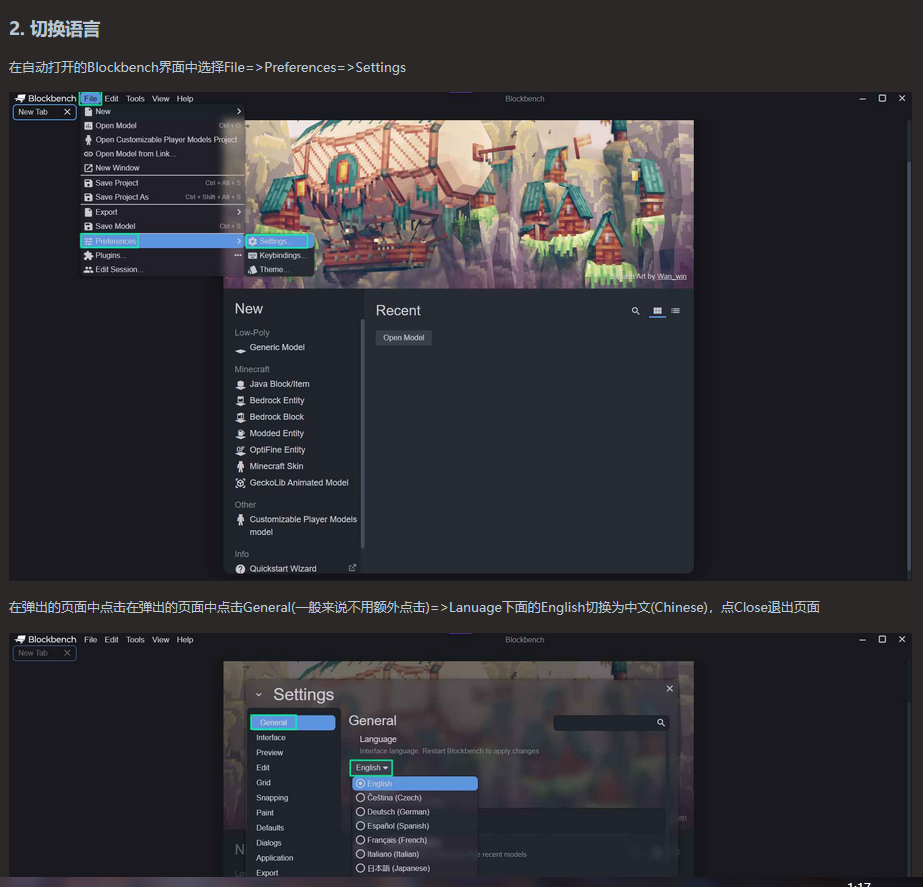923x887 pixels.
Task: Click the Settings search input field
Action: tap(611, 722)
